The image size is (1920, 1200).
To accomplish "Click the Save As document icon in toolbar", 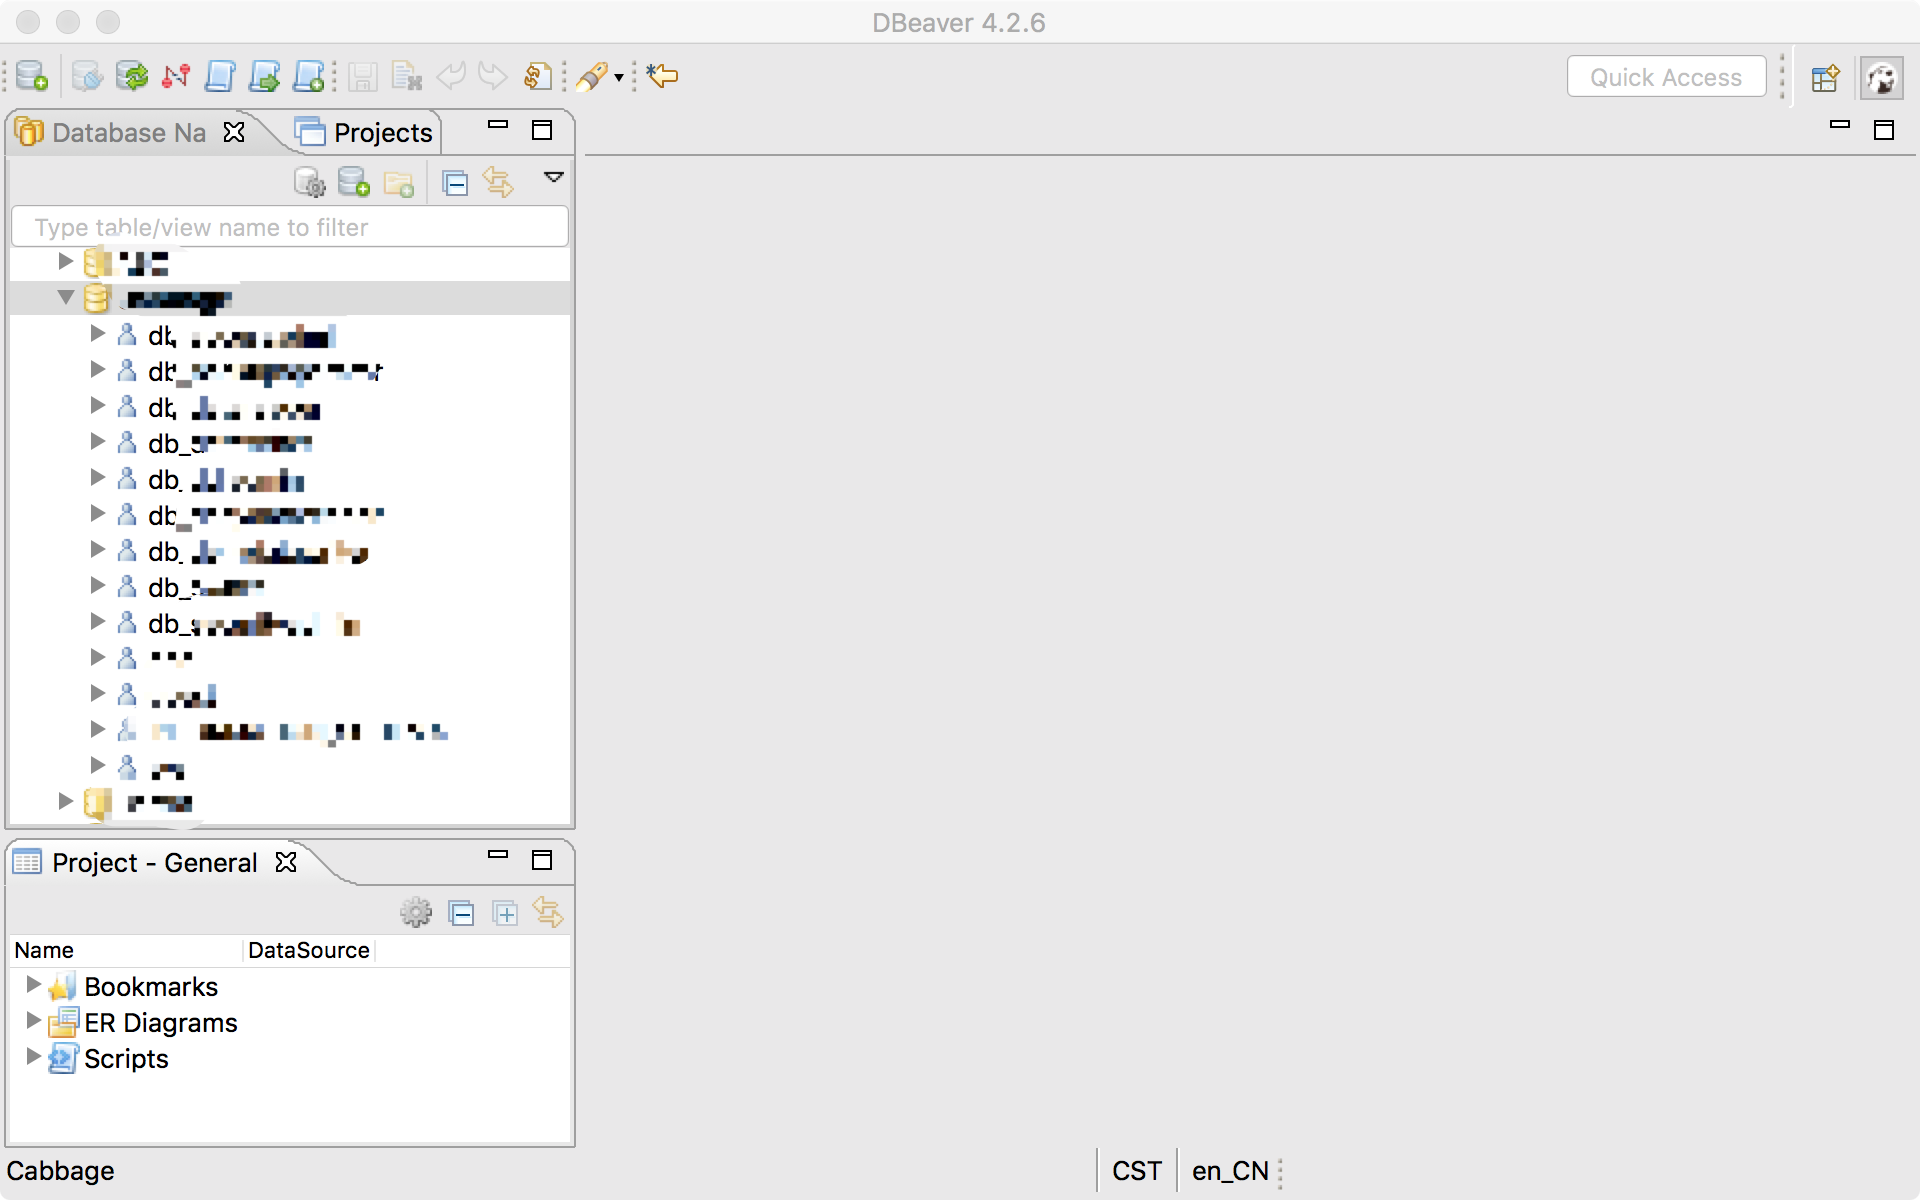I will (x=406, y=76).
